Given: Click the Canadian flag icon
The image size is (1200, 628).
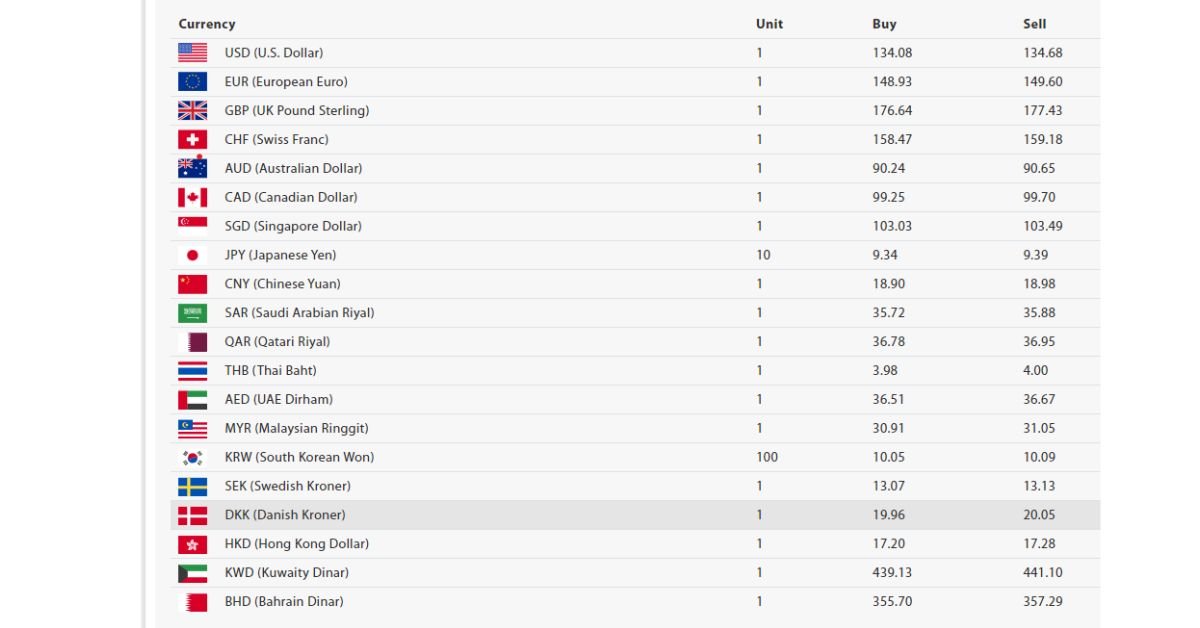Looking at the screenshot, I should (192, 197).
